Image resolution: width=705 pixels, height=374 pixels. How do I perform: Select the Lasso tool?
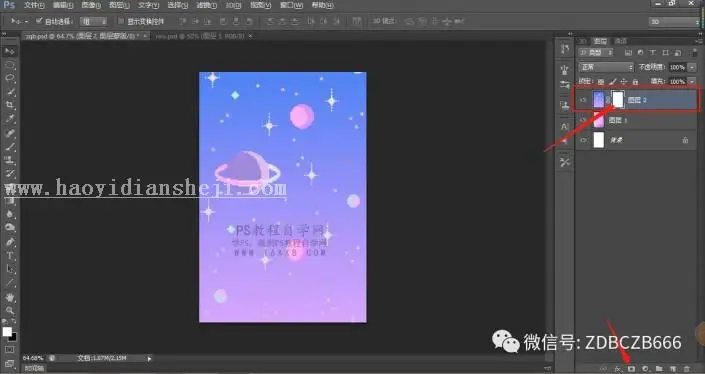[x=9, y=78]
